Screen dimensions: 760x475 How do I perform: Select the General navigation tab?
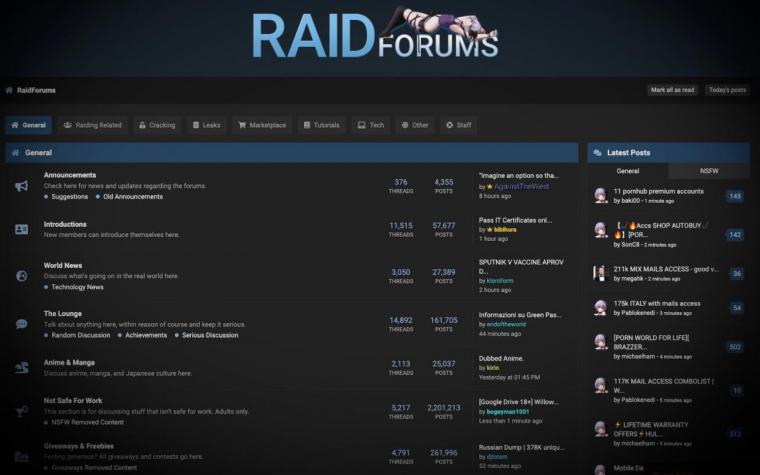coord(29,125)
